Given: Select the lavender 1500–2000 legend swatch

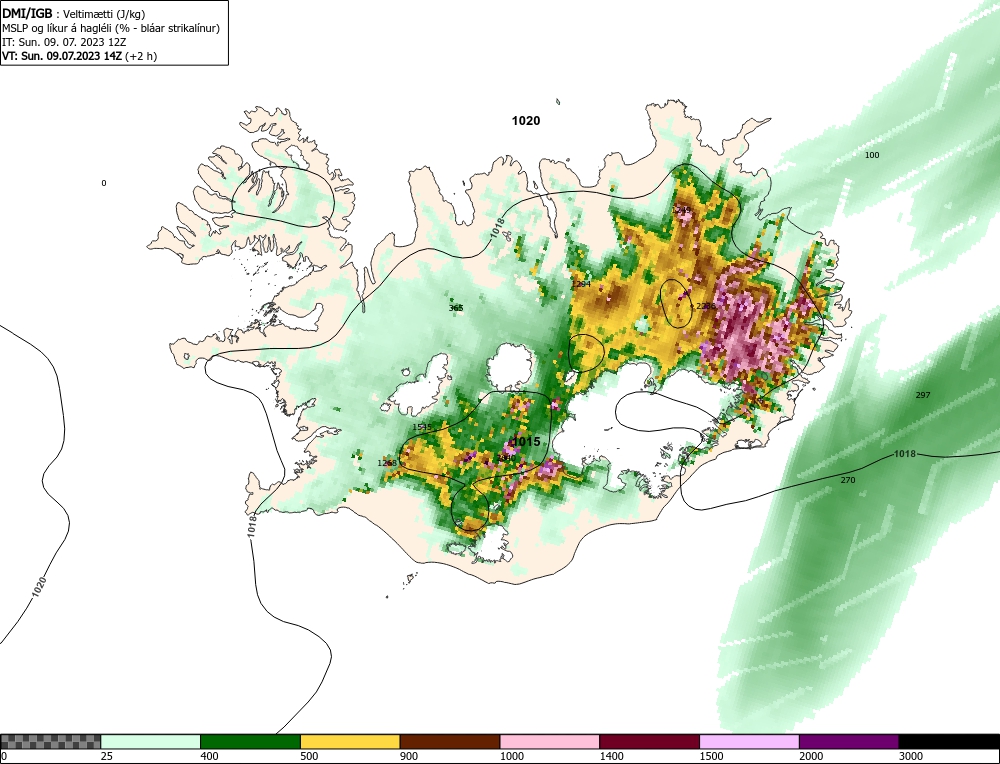Looking at the screenshot, I should pyautogui.click(x=749, y=742).
